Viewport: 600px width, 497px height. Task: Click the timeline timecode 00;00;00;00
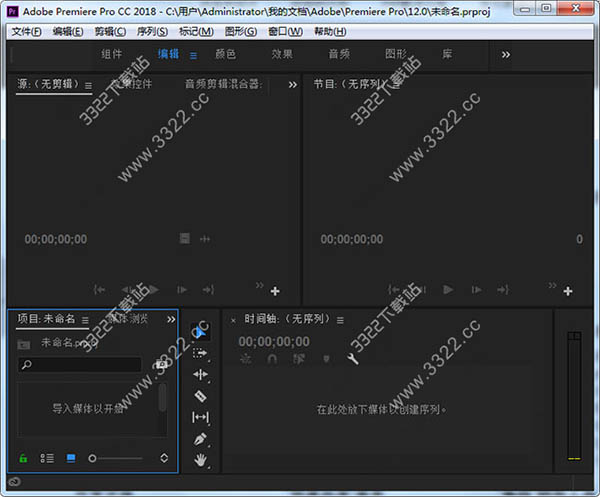coord(274,341)
